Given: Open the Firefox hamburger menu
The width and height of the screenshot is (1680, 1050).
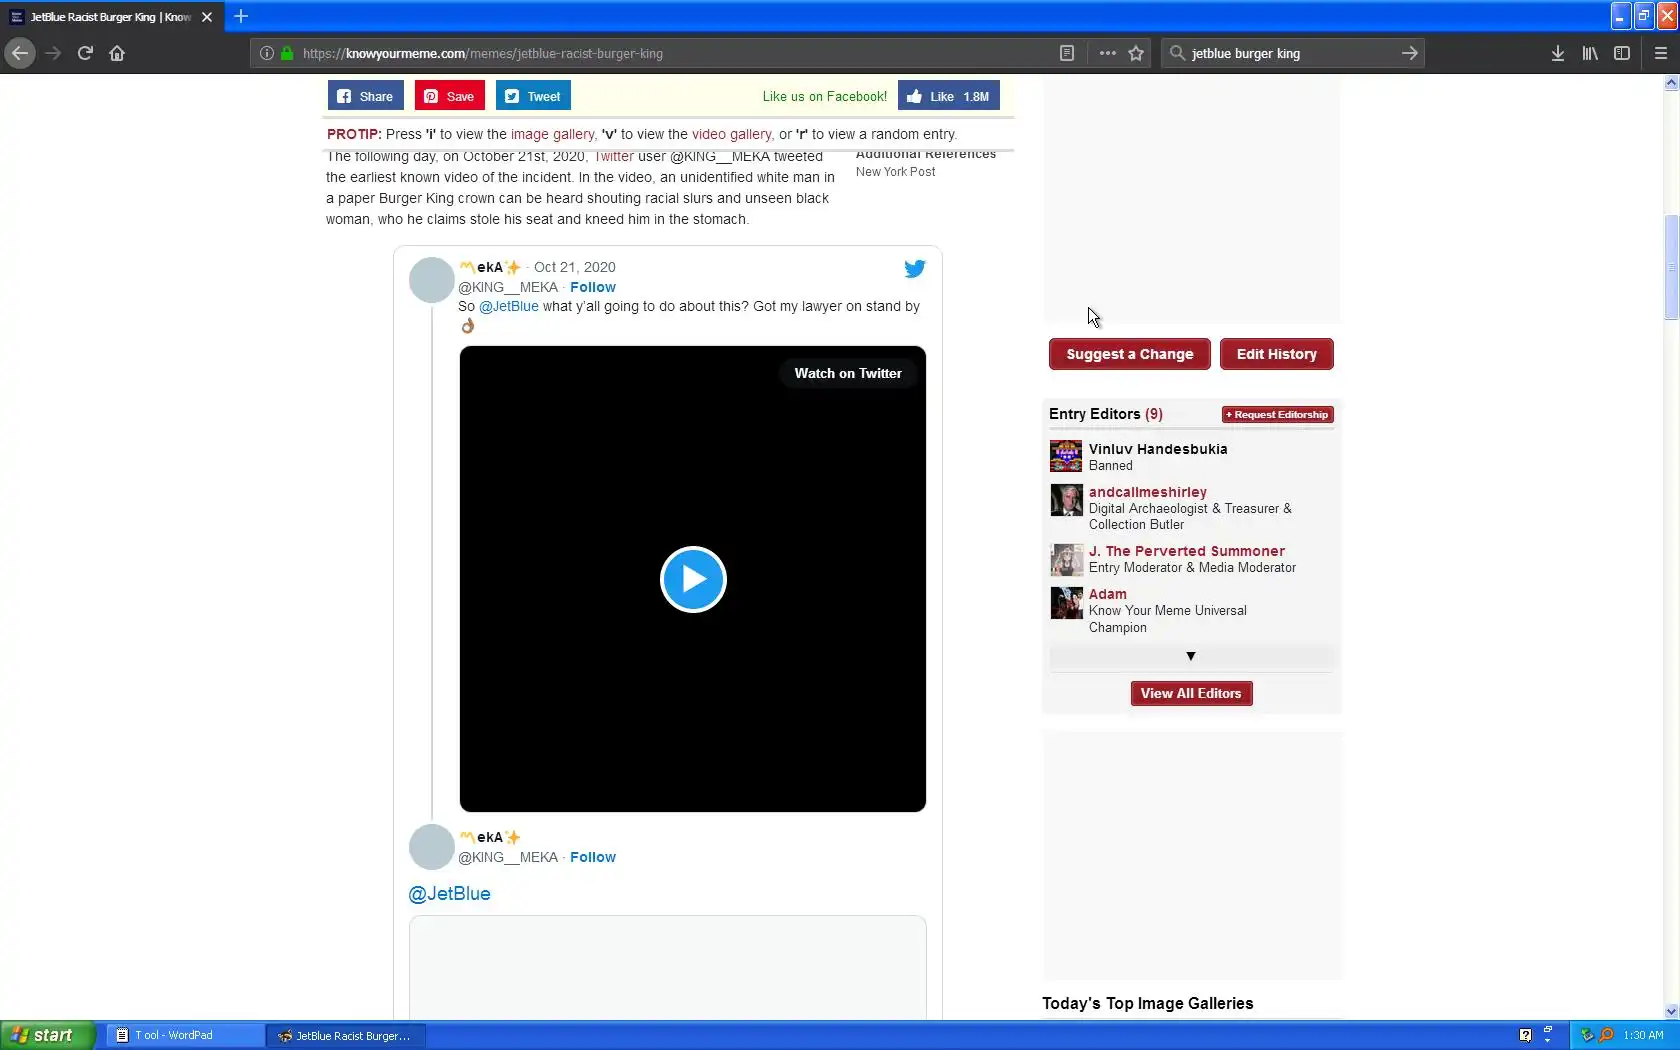Looking at the screenshot, I should pos(1661,53).
